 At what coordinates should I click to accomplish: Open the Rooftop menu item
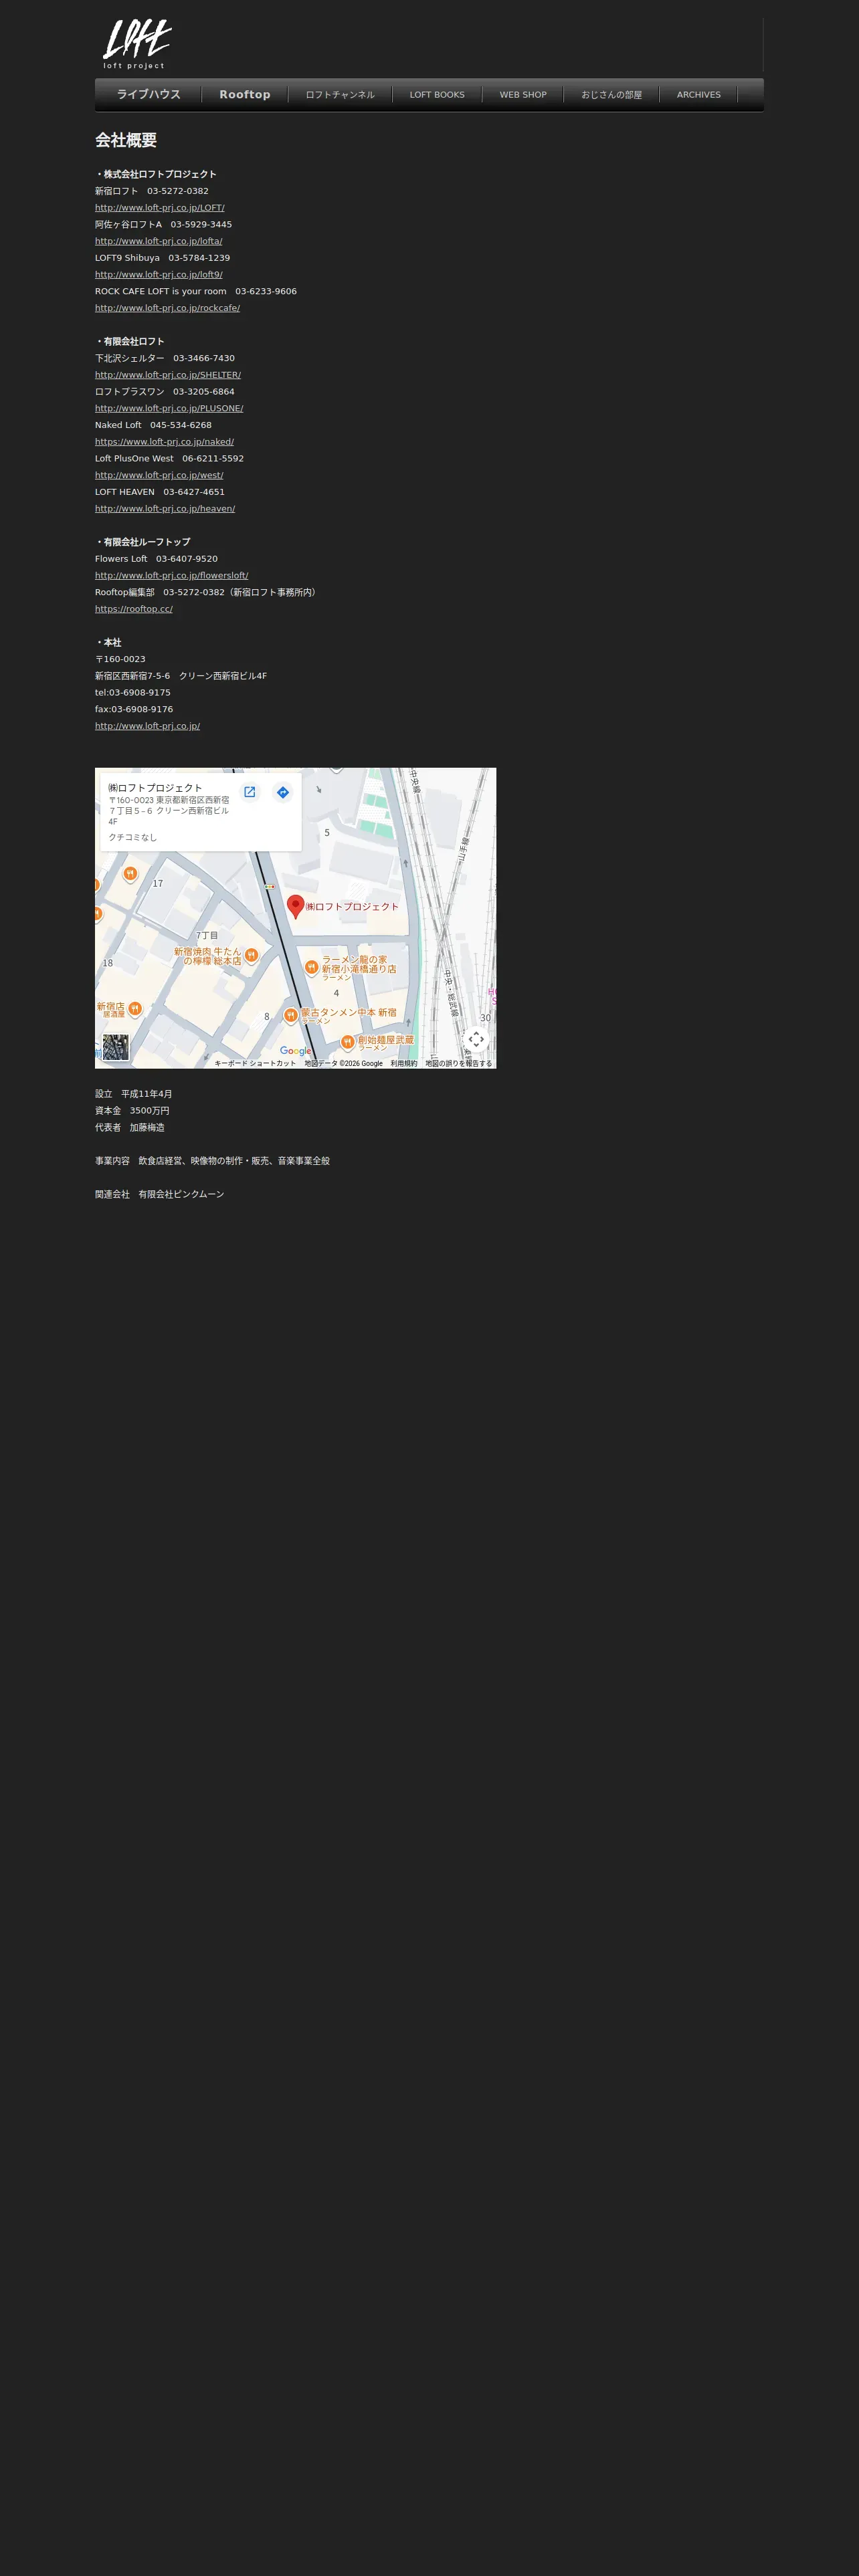pos(245,95)
